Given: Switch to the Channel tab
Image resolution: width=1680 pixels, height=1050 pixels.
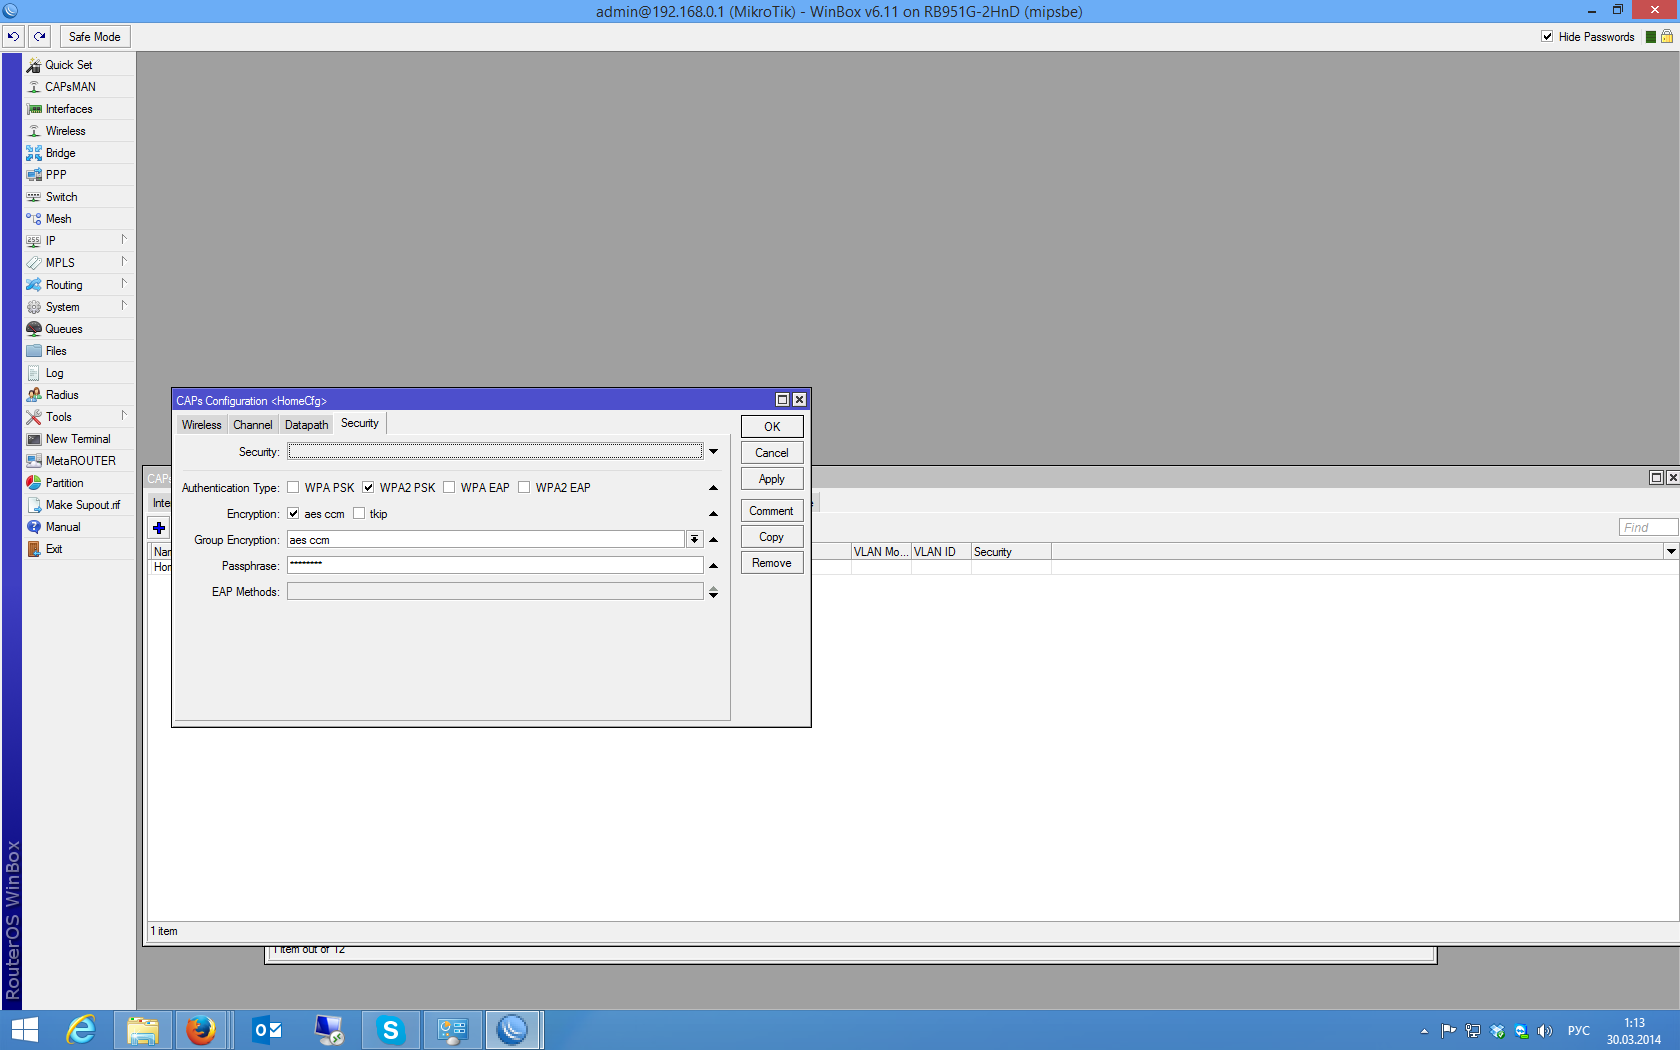Looking at the screenshot, I should tap(252, 425).
